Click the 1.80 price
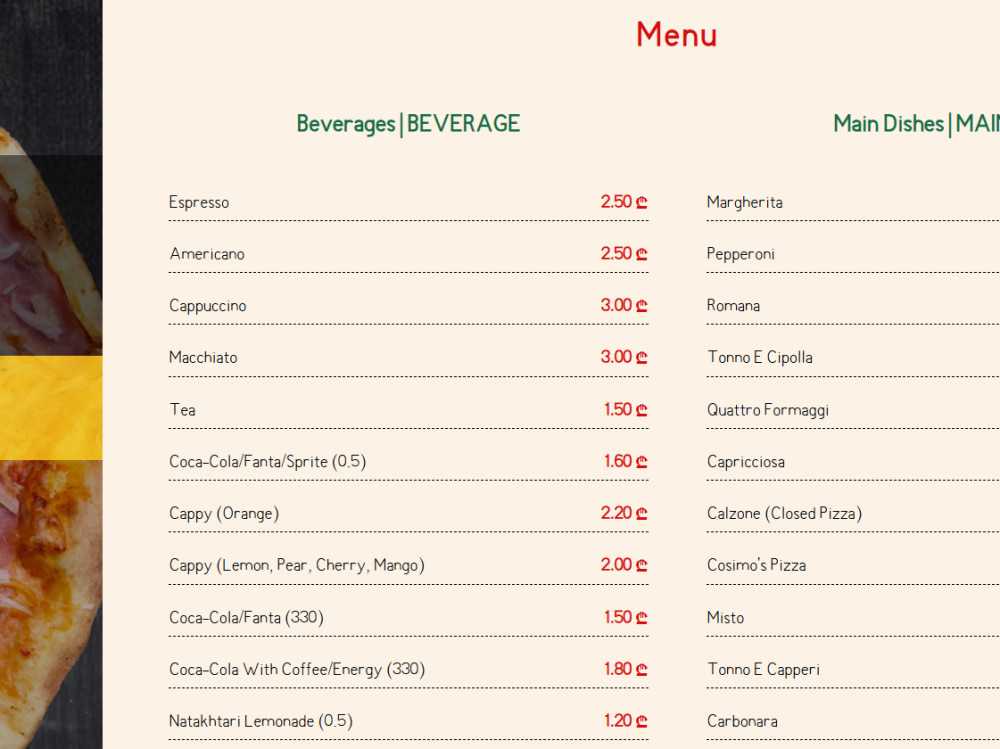This screenshot has width=1000, height=749. tap(626, 669)
